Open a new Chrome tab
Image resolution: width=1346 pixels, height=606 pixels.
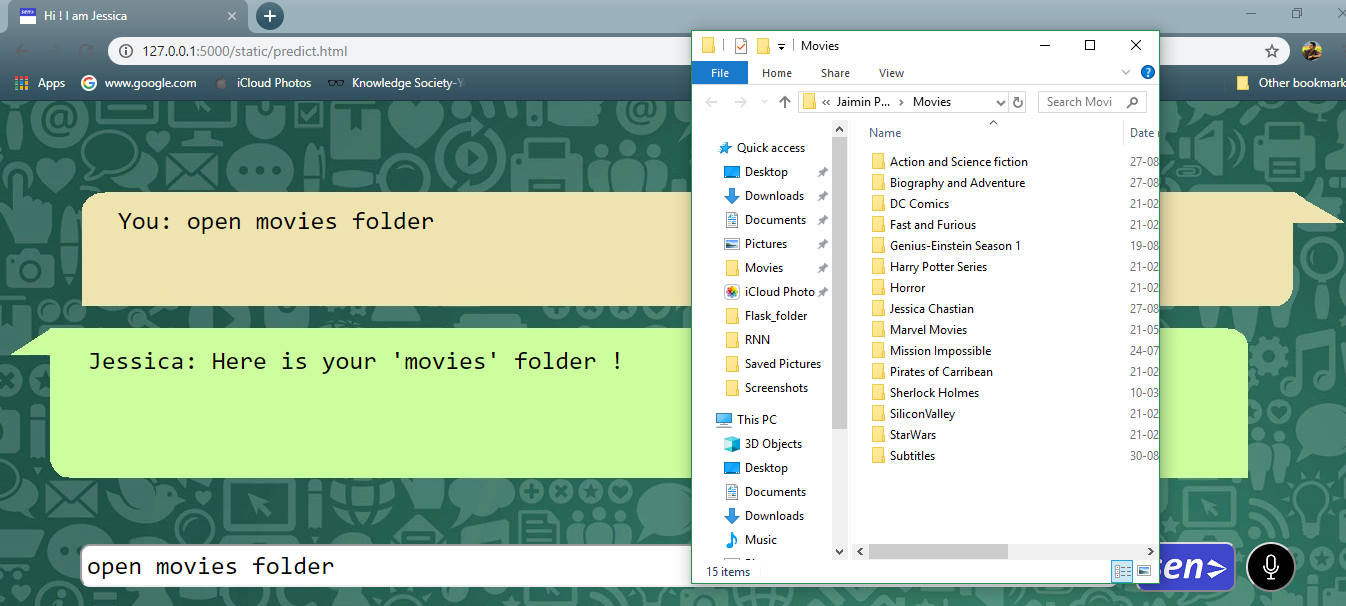(270, 16)
